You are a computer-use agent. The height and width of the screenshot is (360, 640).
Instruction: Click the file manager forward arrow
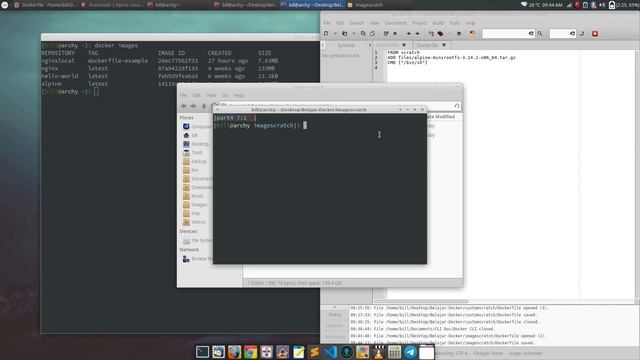(x=193, y=106)
